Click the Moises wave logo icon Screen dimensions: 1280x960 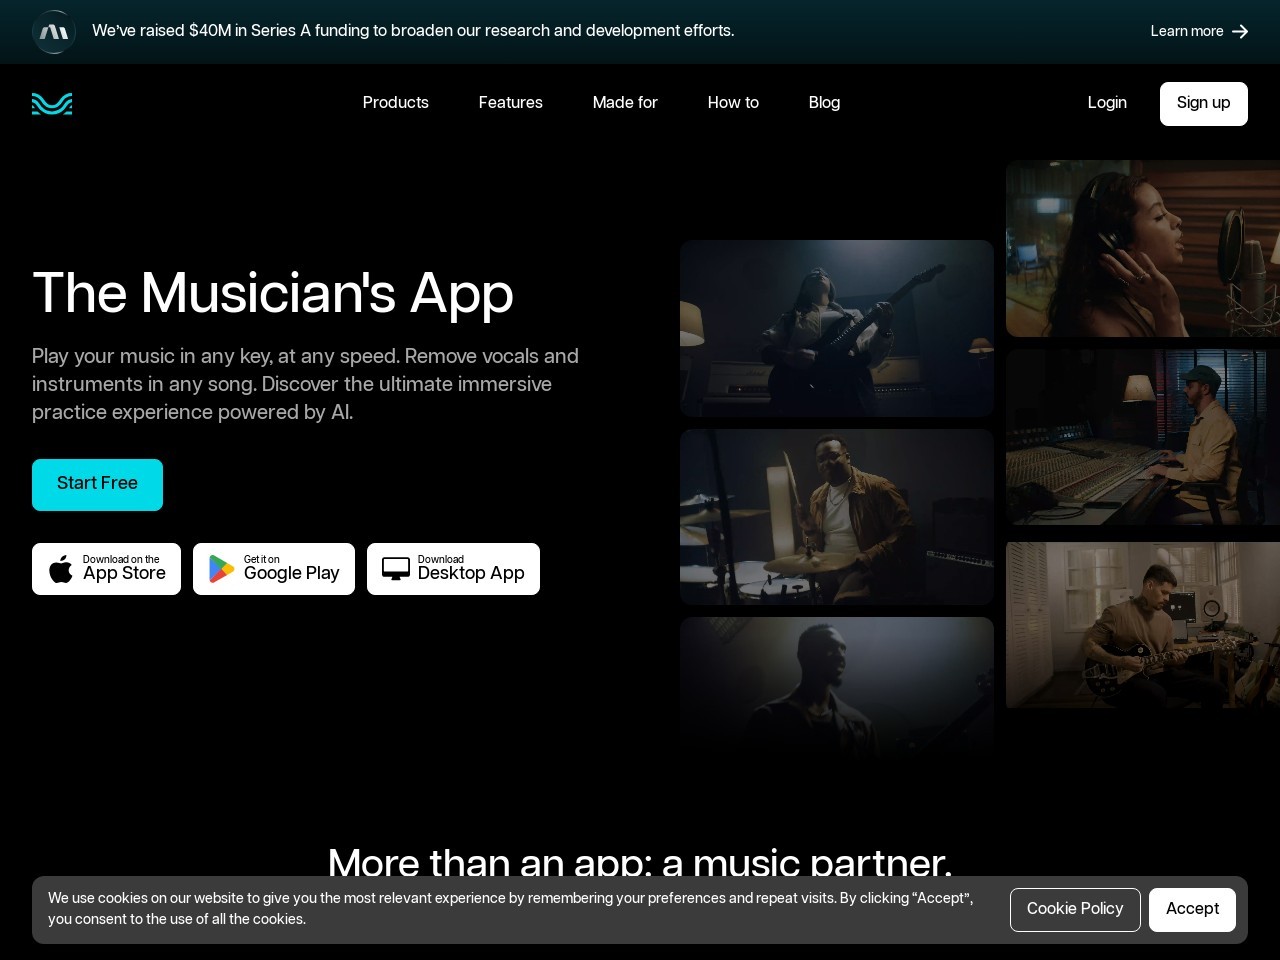[x=52, y=104]
